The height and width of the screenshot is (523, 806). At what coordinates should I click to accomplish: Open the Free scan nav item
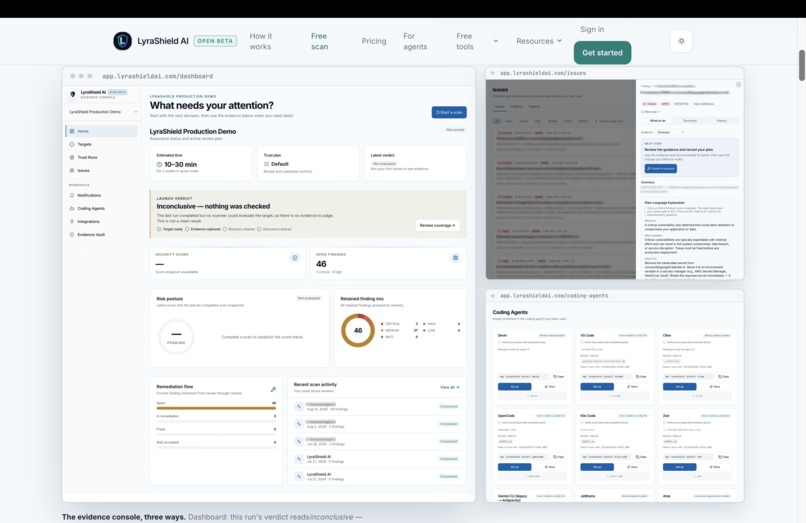[319, 41]
